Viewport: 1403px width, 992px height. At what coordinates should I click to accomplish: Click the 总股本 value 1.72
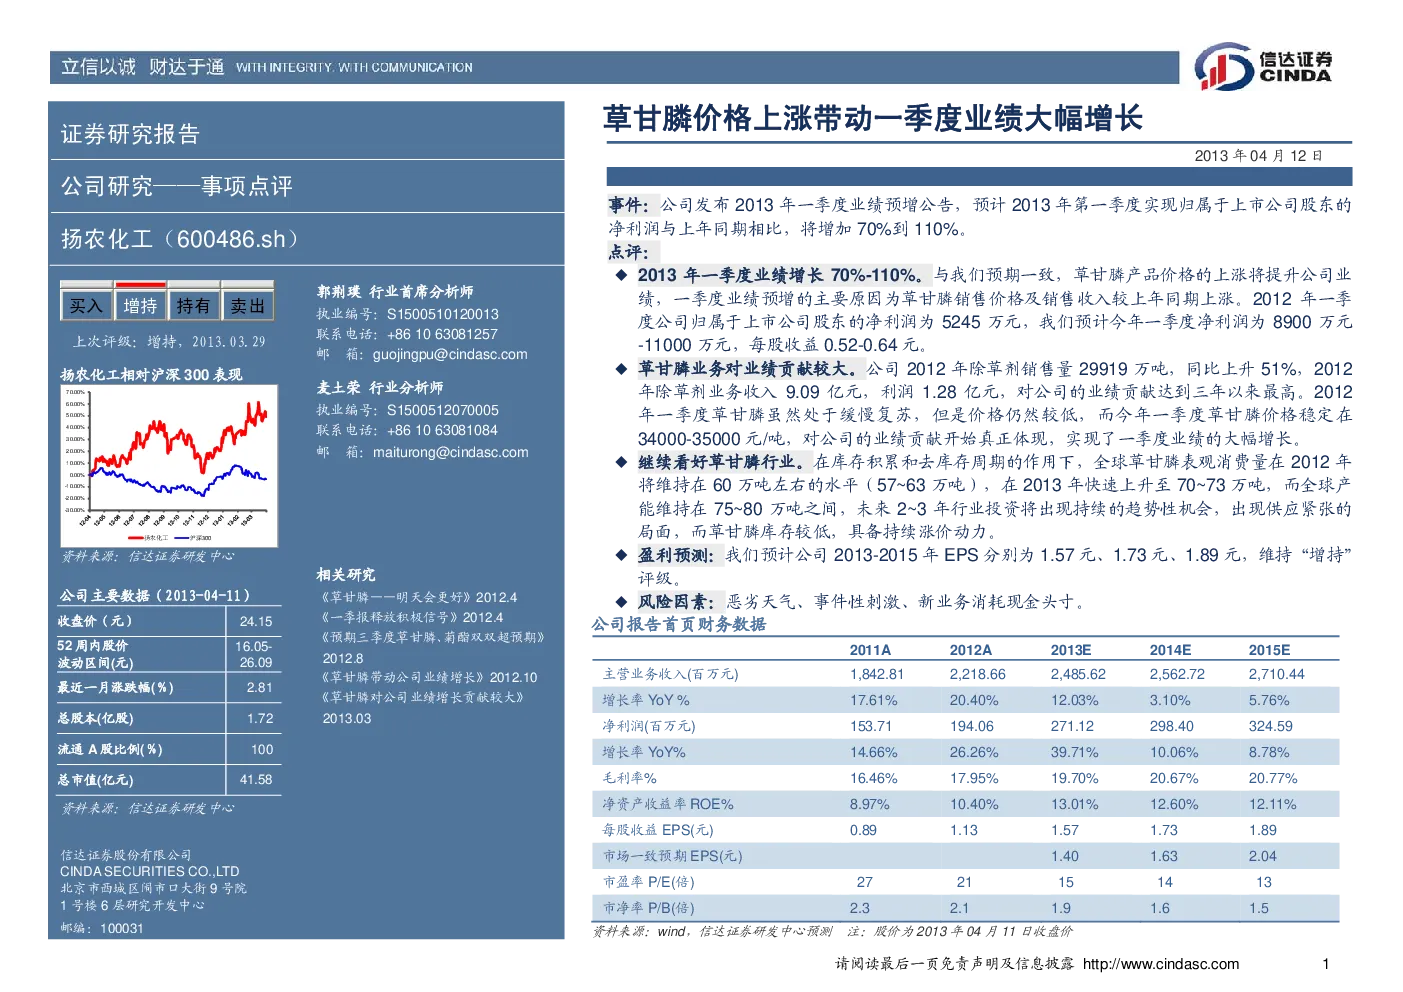click(x=260, y=718)
